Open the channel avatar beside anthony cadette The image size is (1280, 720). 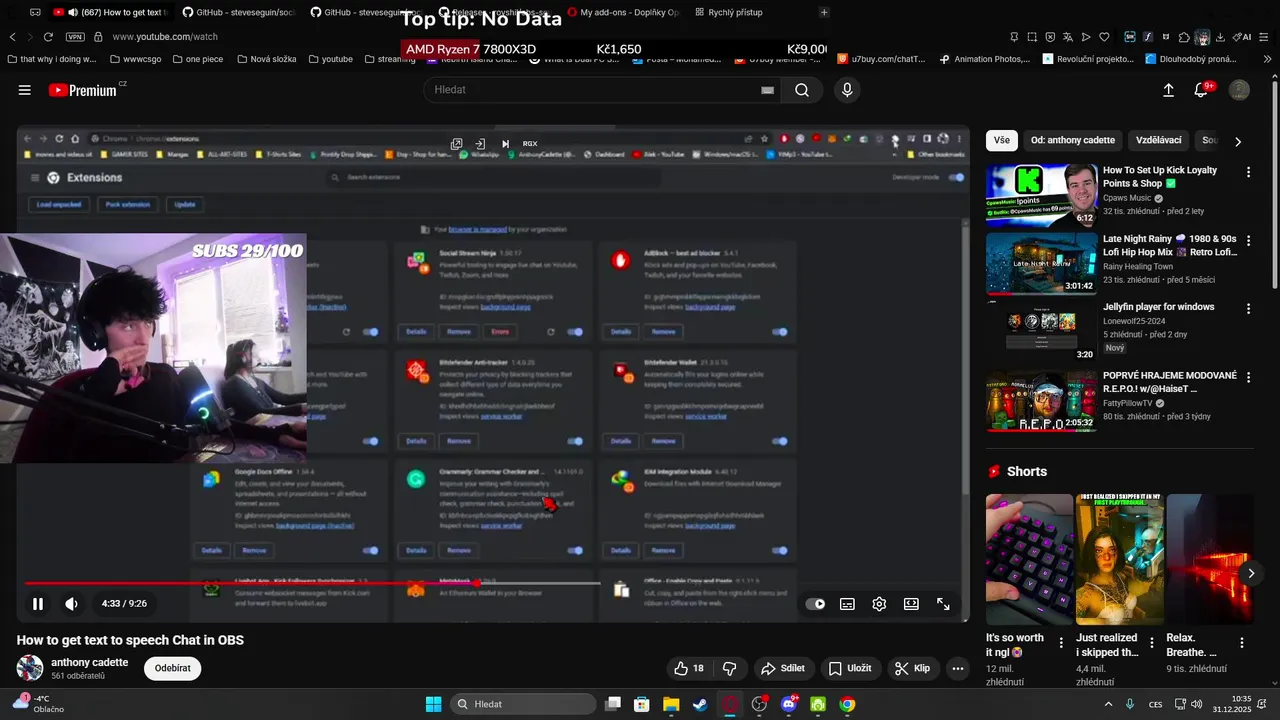point(30,668)
